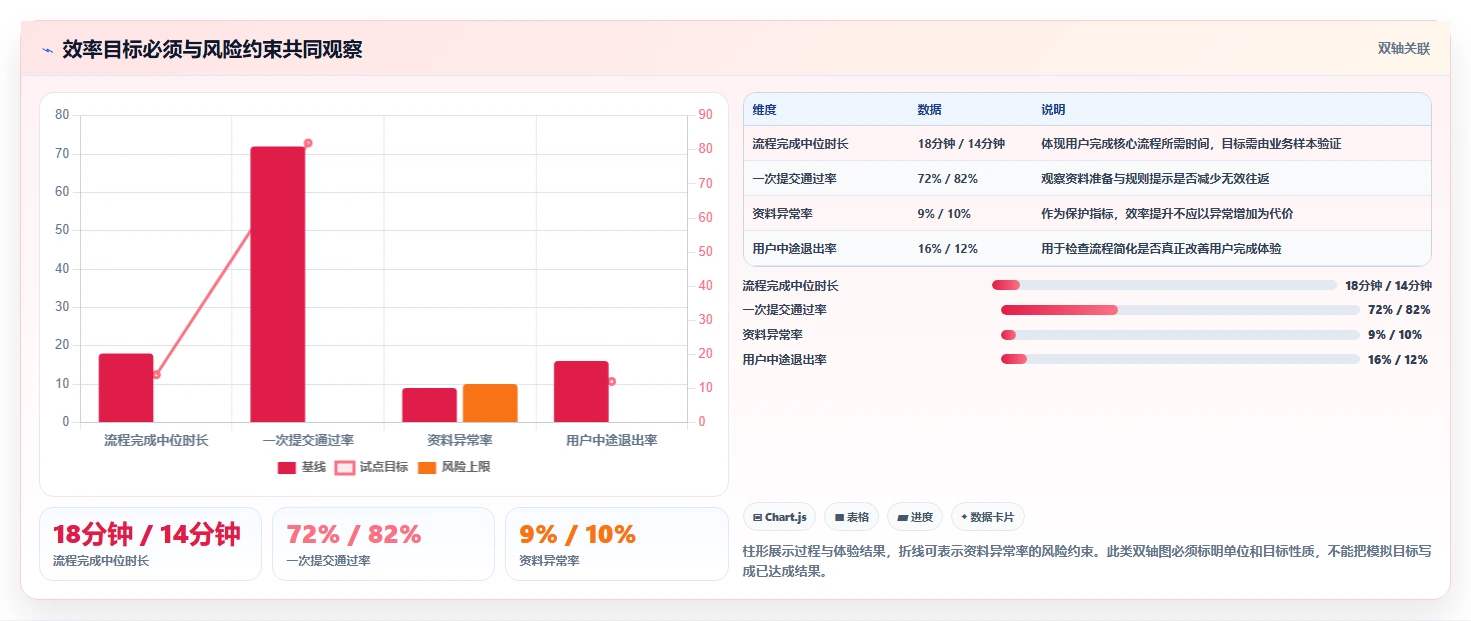
Task: Click the tall 一次提交通过率 bar in chart
Action: click(278, 284)
